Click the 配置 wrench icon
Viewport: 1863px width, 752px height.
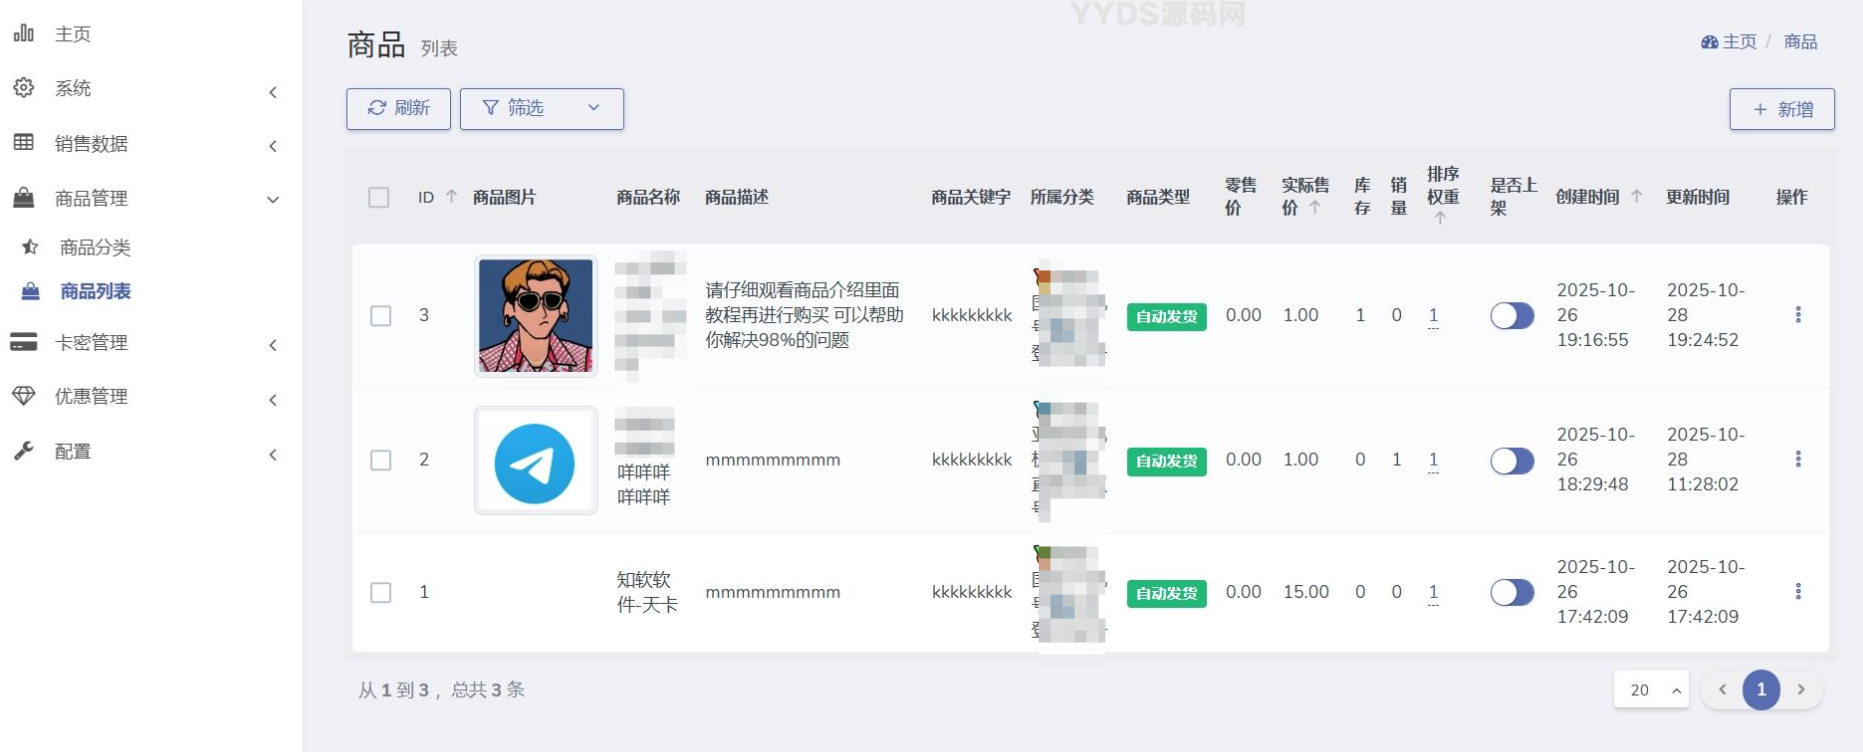click(24, 451)
